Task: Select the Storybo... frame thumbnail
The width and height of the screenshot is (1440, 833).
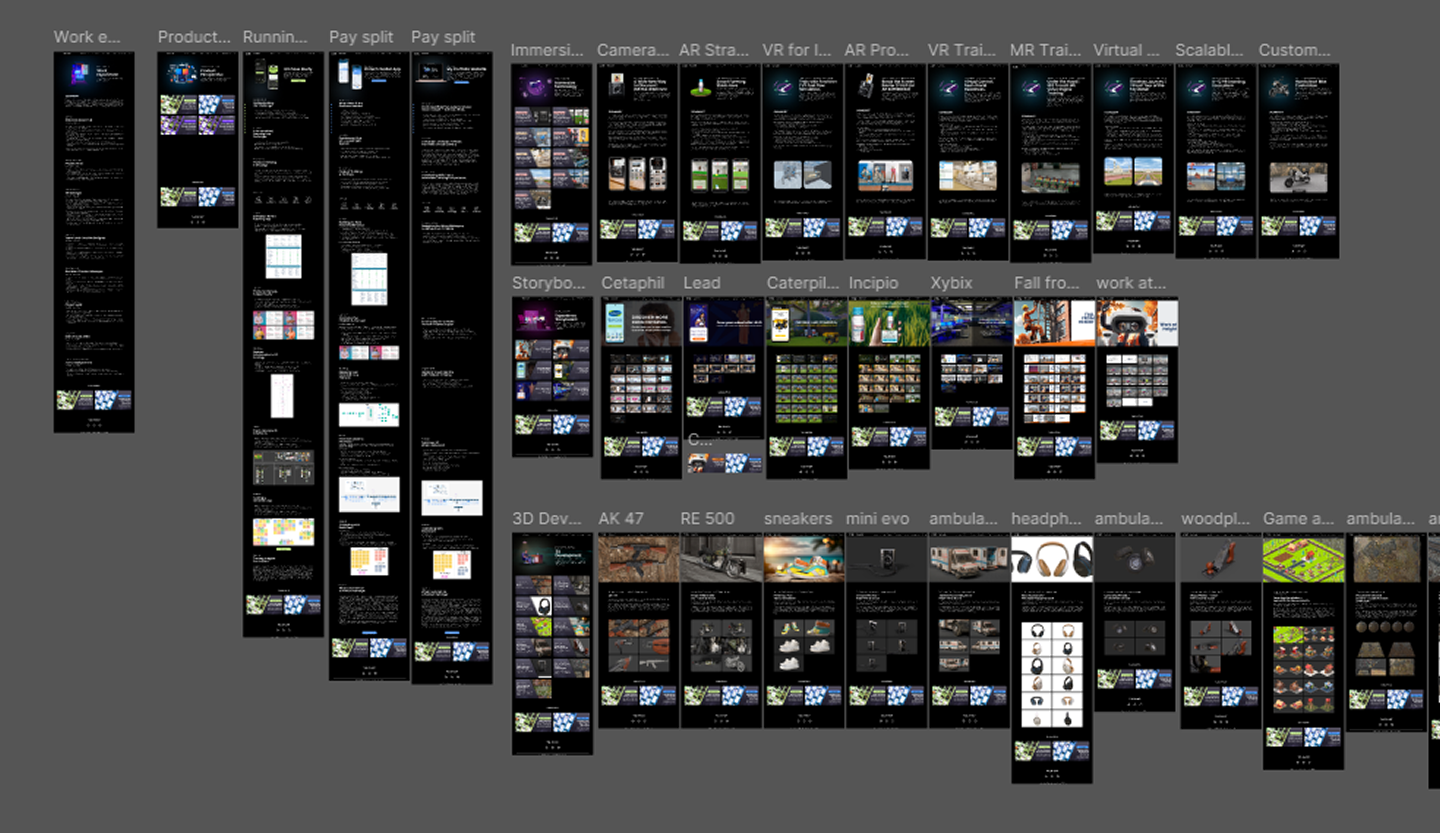Action: pos(552,377)
